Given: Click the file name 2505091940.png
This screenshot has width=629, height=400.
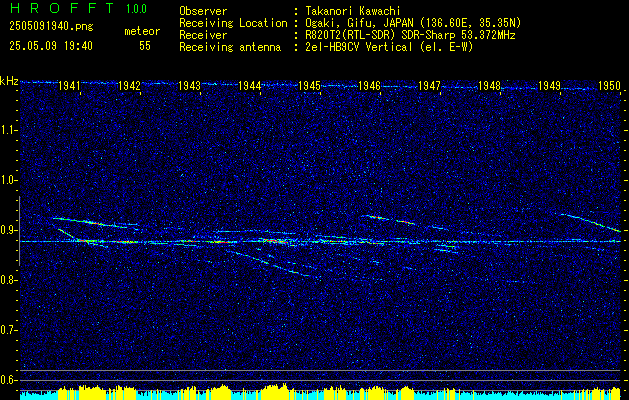Looking at the screenshot, I should [51, 27].
